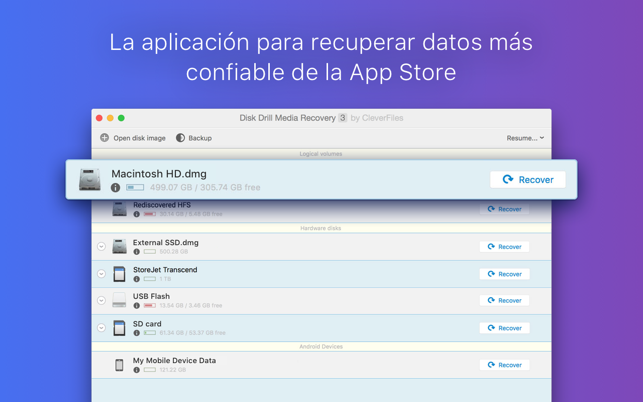Recover the SD card disk
643x402 pixels.
[x=504, y=328]
